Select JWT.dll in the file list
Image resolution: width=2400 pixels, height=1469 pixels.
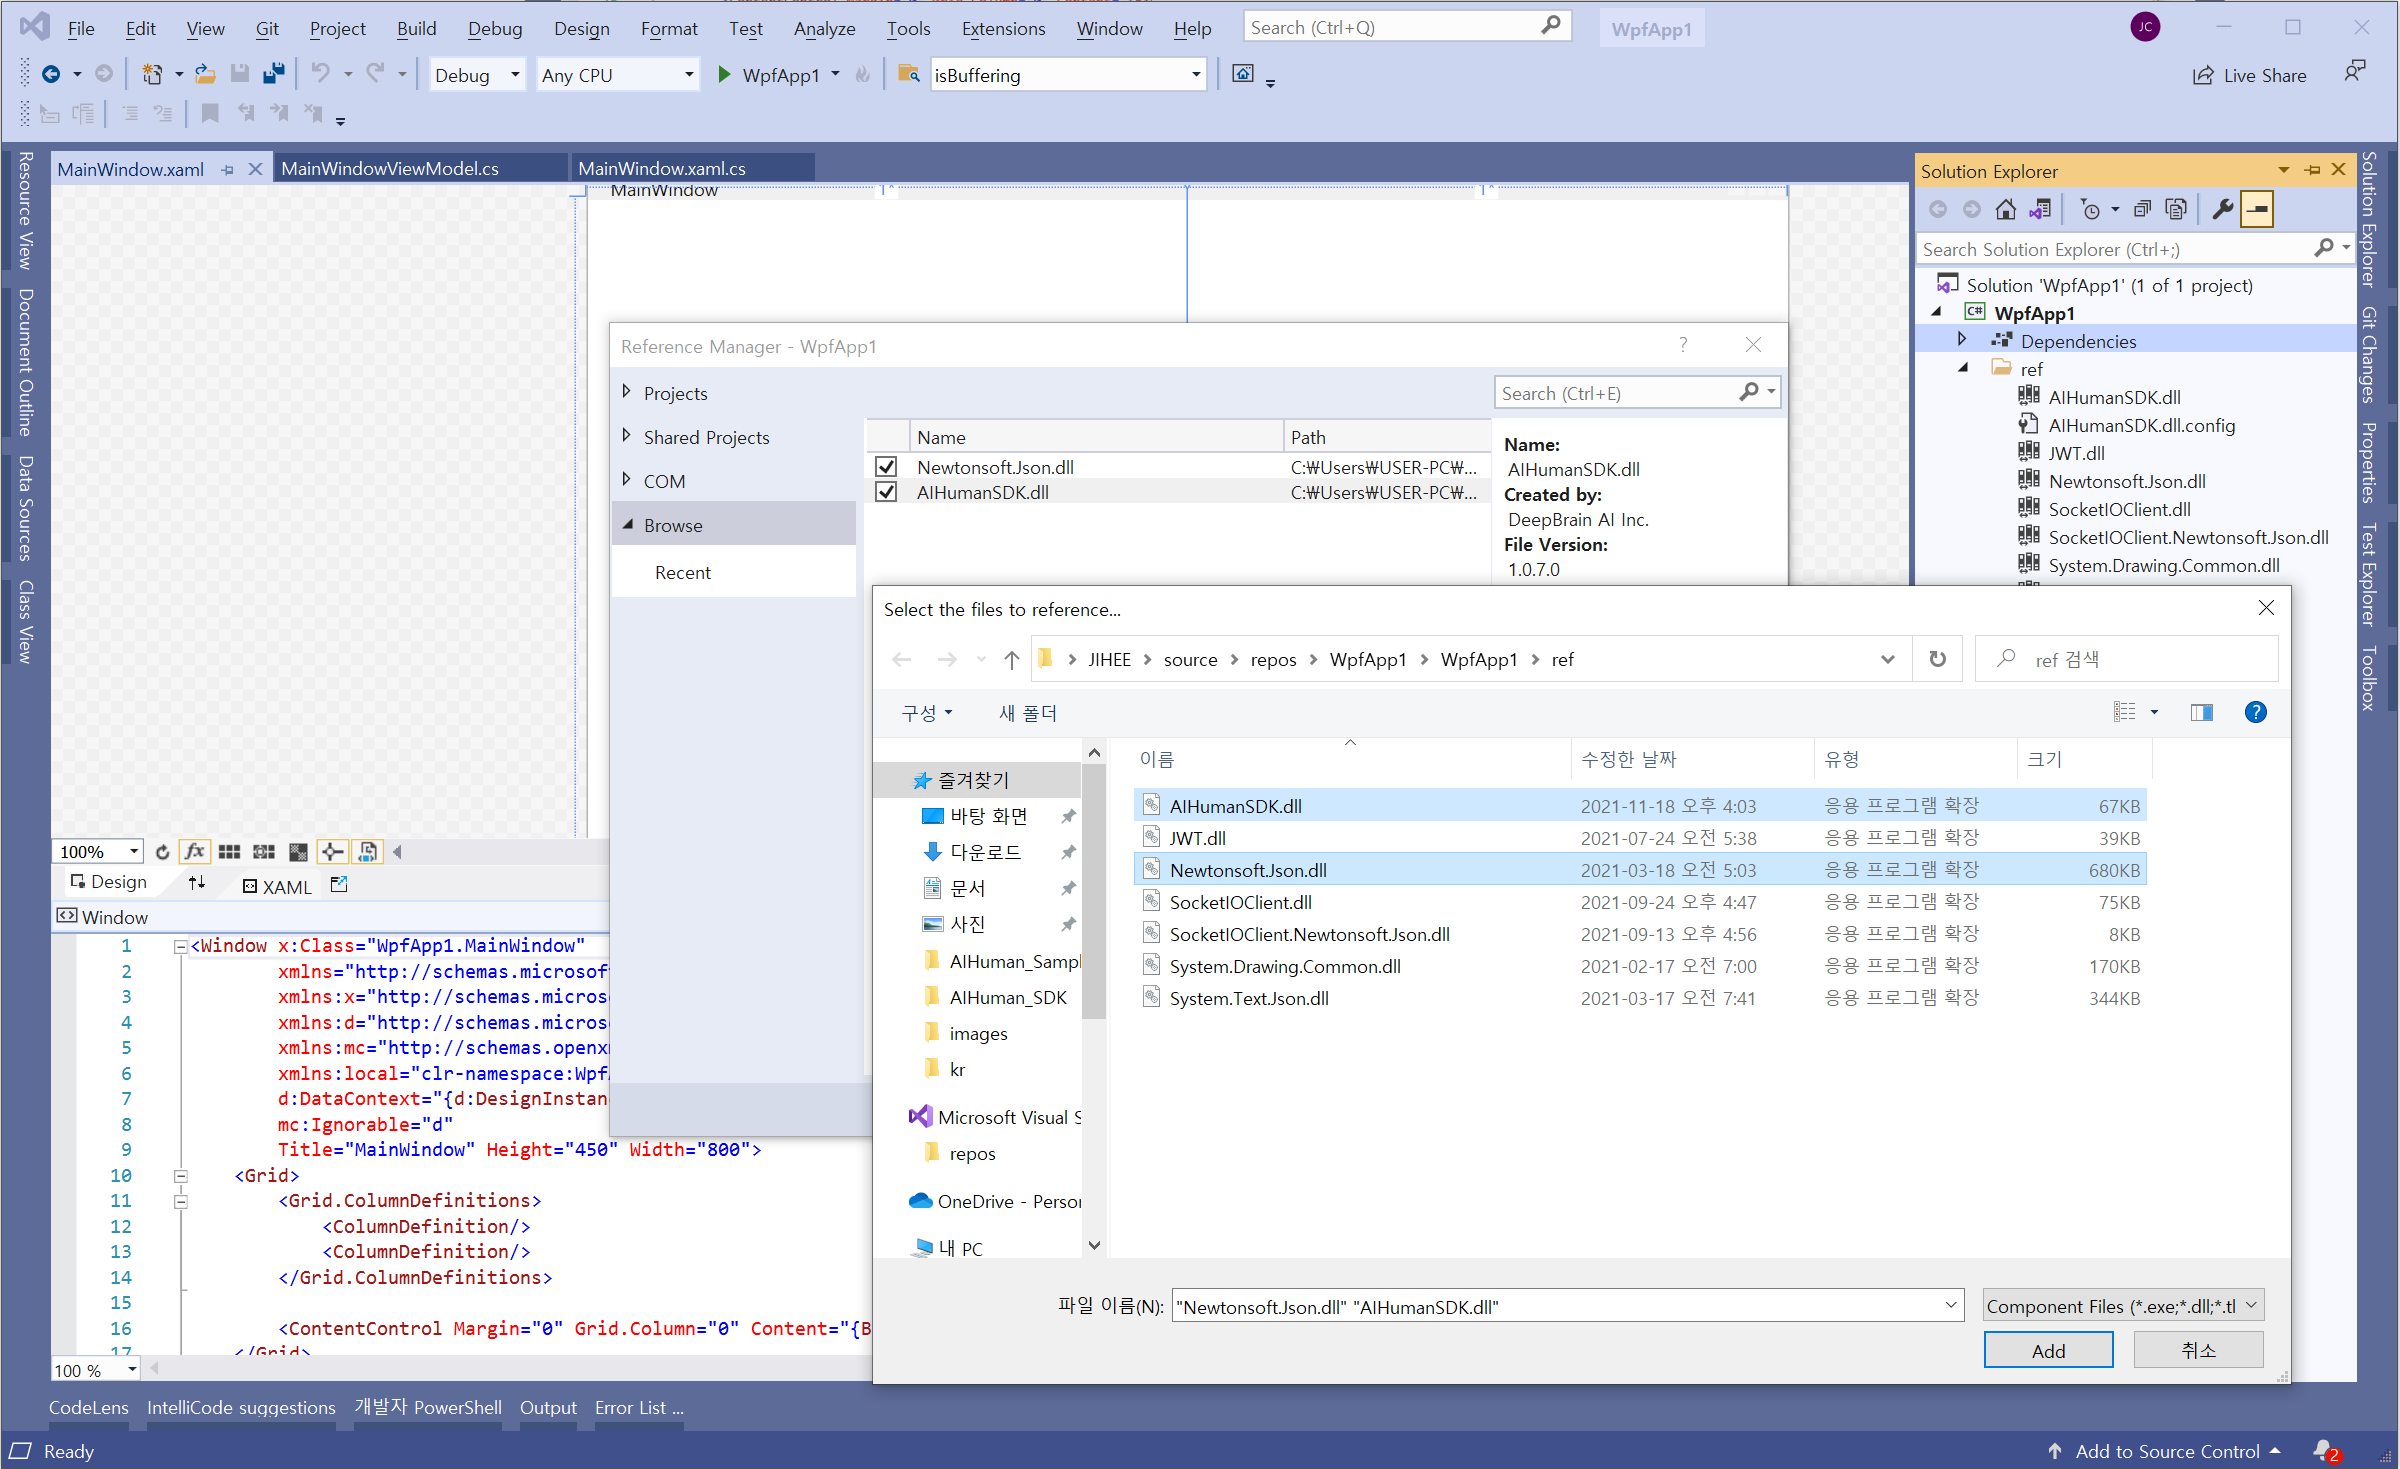tap(1639, 838)
